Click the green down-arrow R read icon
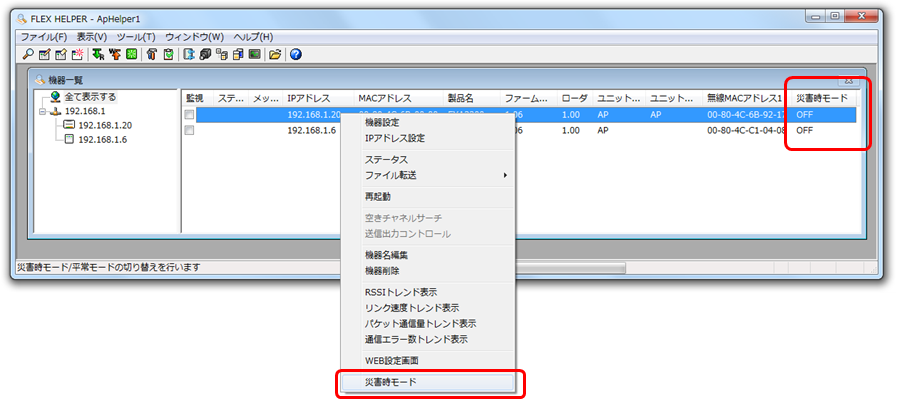This screenshot has width=897, height=401. click(98, 55)
